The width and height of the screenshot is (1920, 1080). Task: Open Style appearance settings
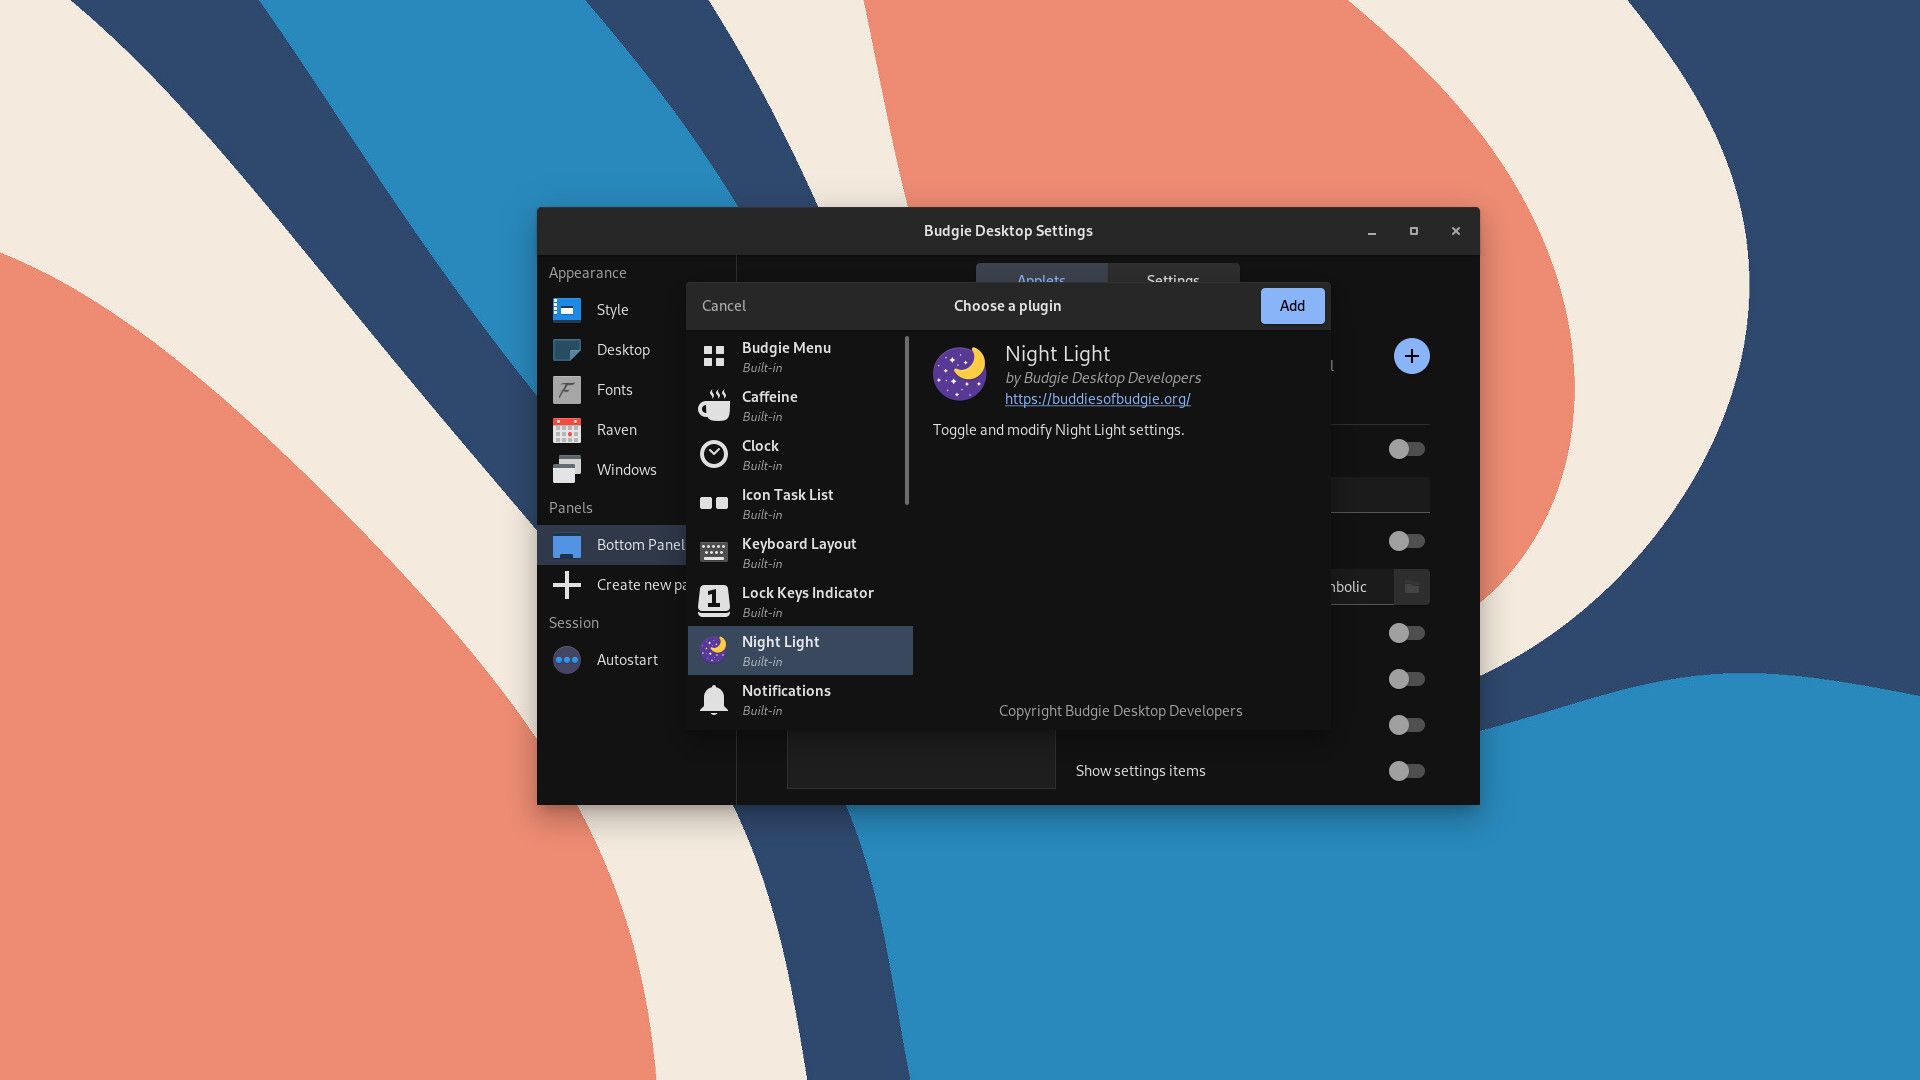click(x=612, y=309)
